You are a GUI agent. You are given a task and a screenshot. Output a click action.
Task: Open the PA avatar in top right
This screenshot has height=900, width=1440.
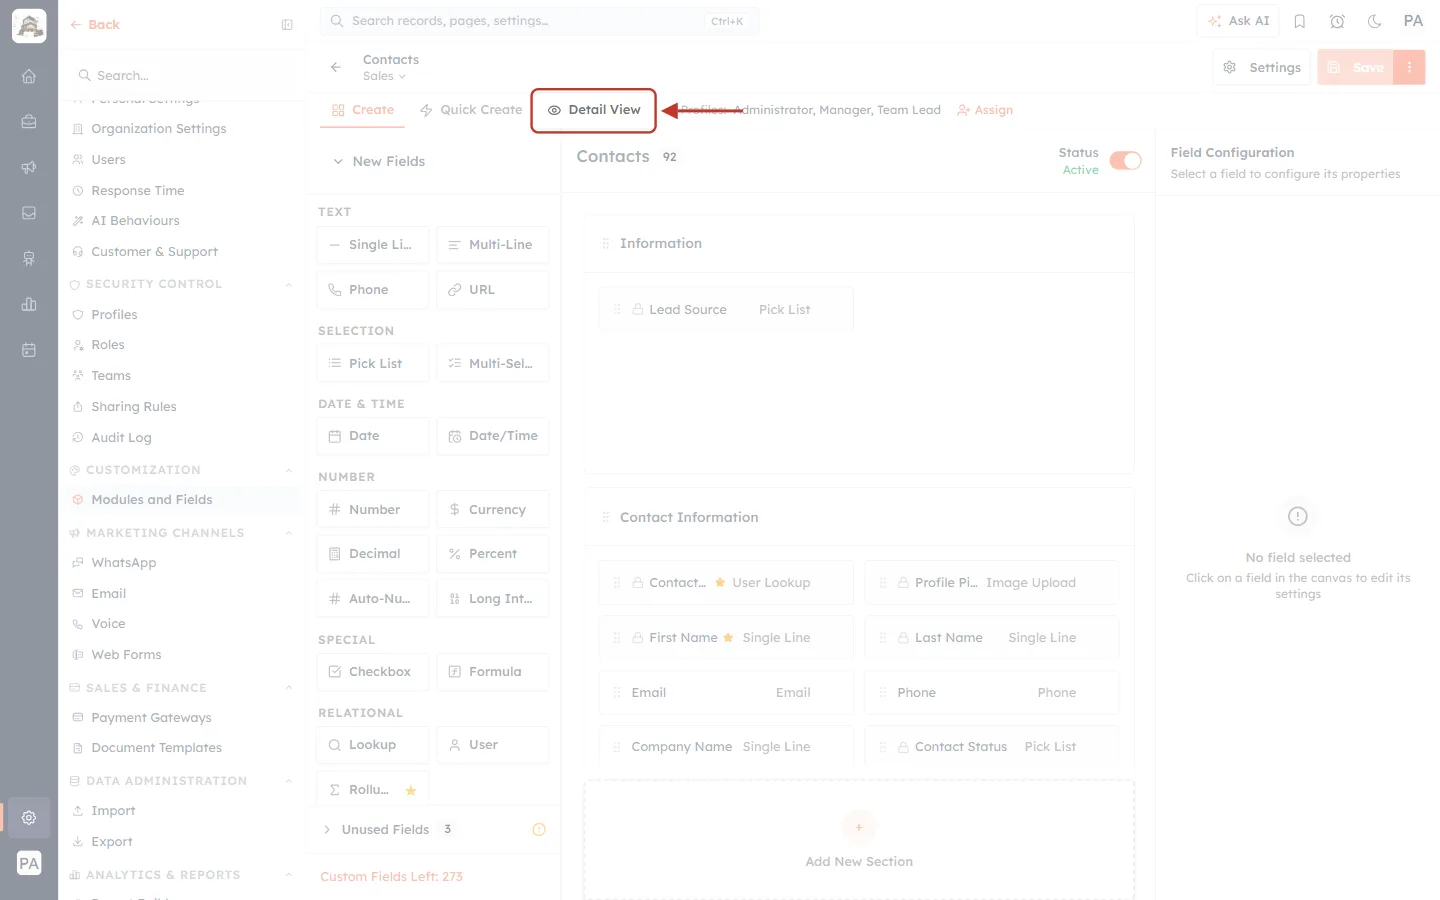click(x=1413, y=21)
